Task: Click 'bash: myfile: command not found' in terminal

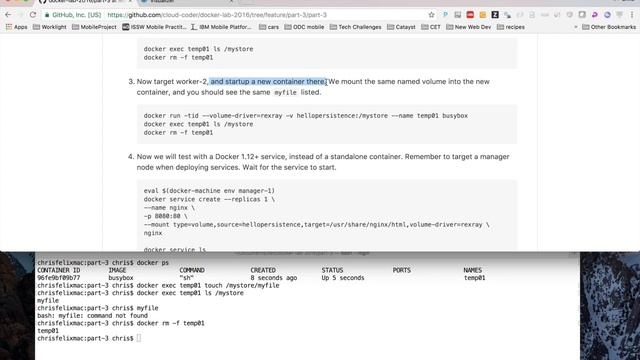Action: tap(93, 316)
